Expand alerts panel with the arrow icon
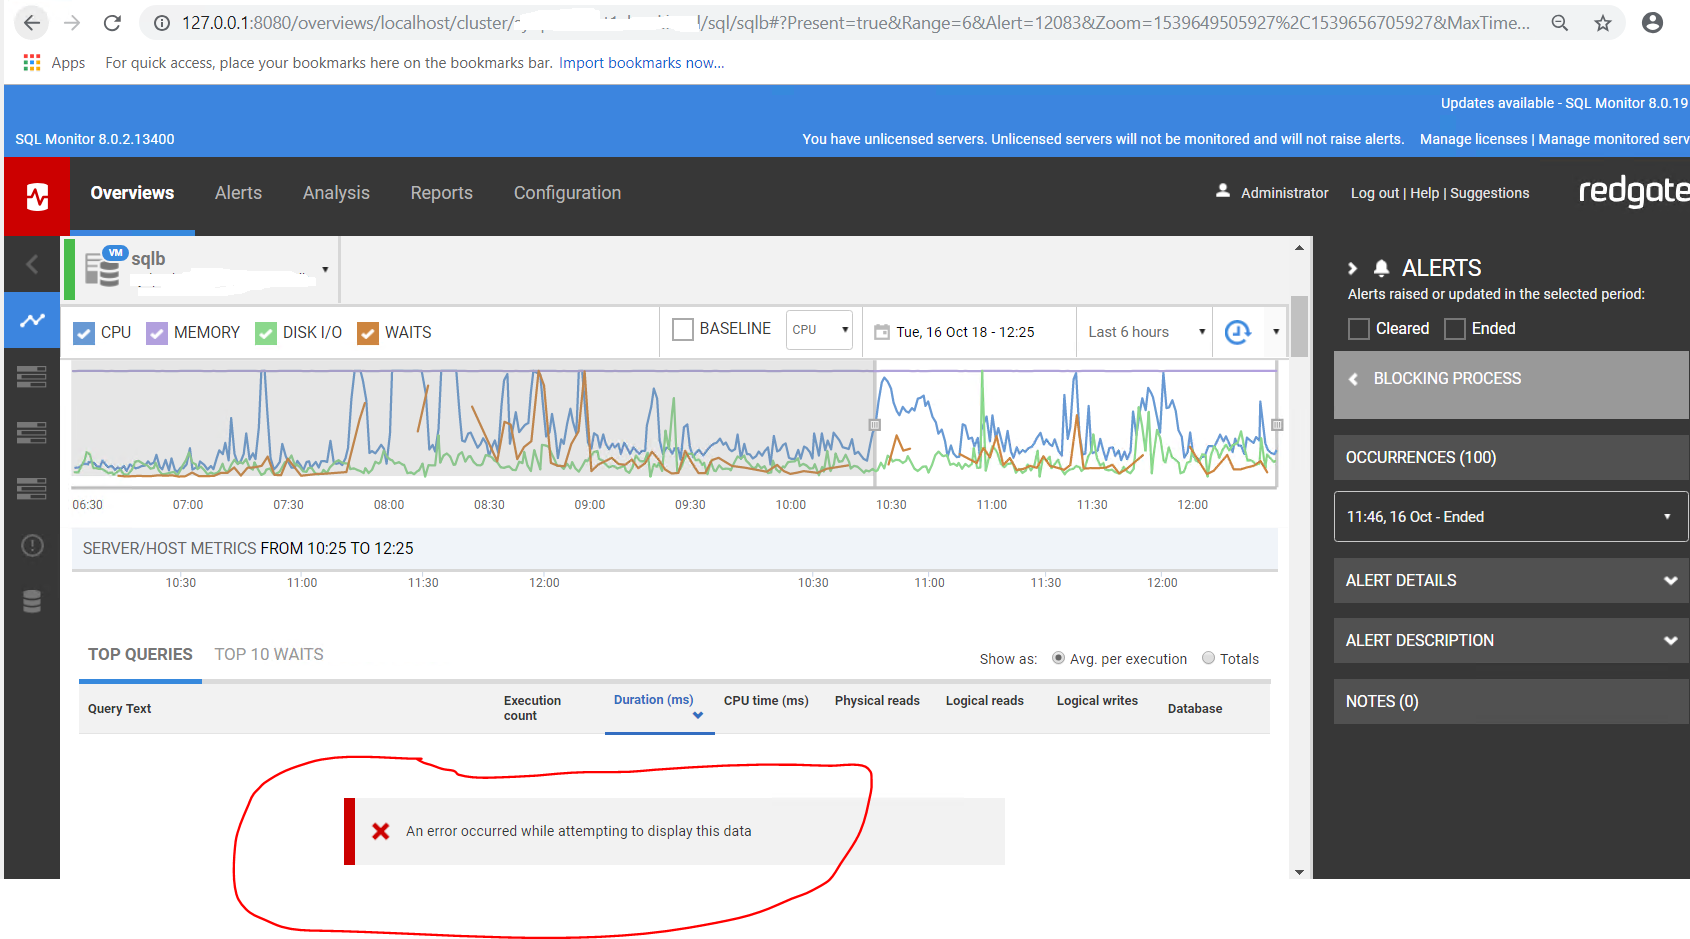Viewport: 1690px width, 939px height. pyautogui.click(x=1352, y=268)
